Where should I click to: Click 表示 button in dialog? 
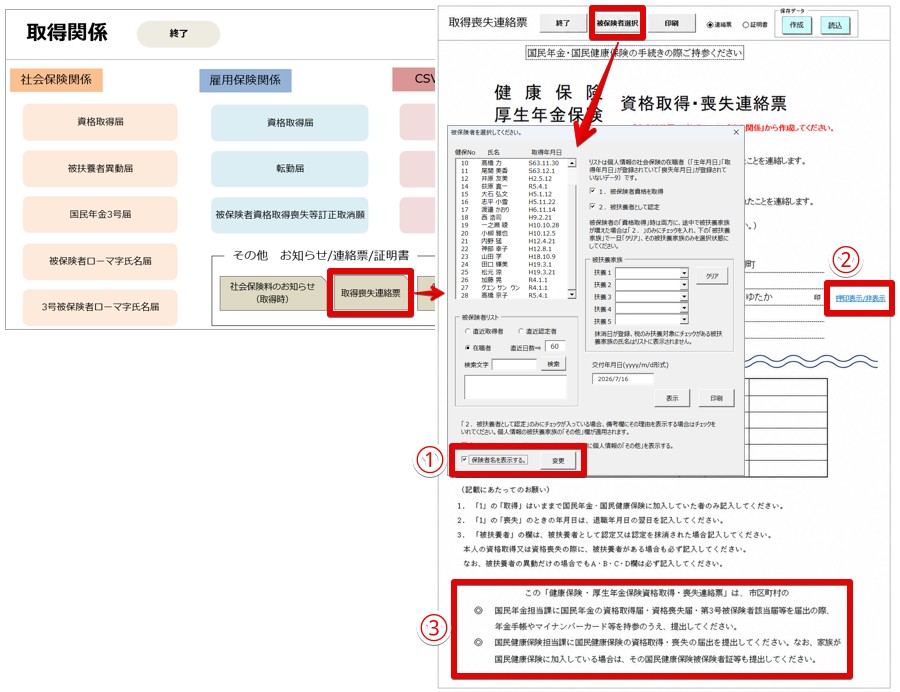[x=672, y=398]
